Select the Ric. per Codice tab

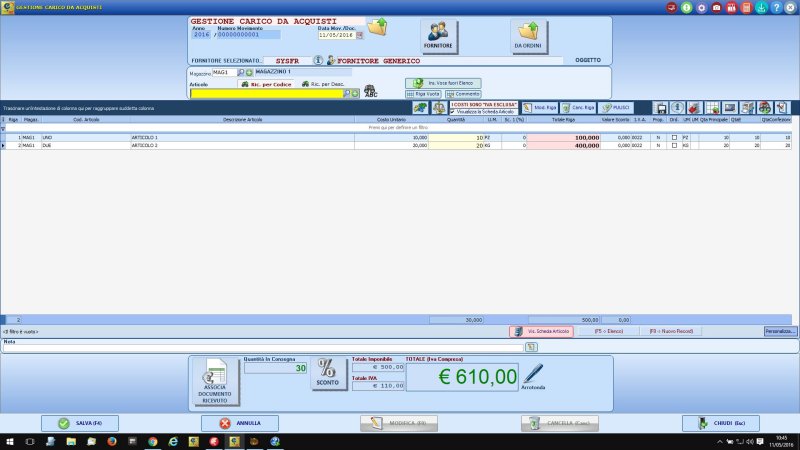coord(266,84)
